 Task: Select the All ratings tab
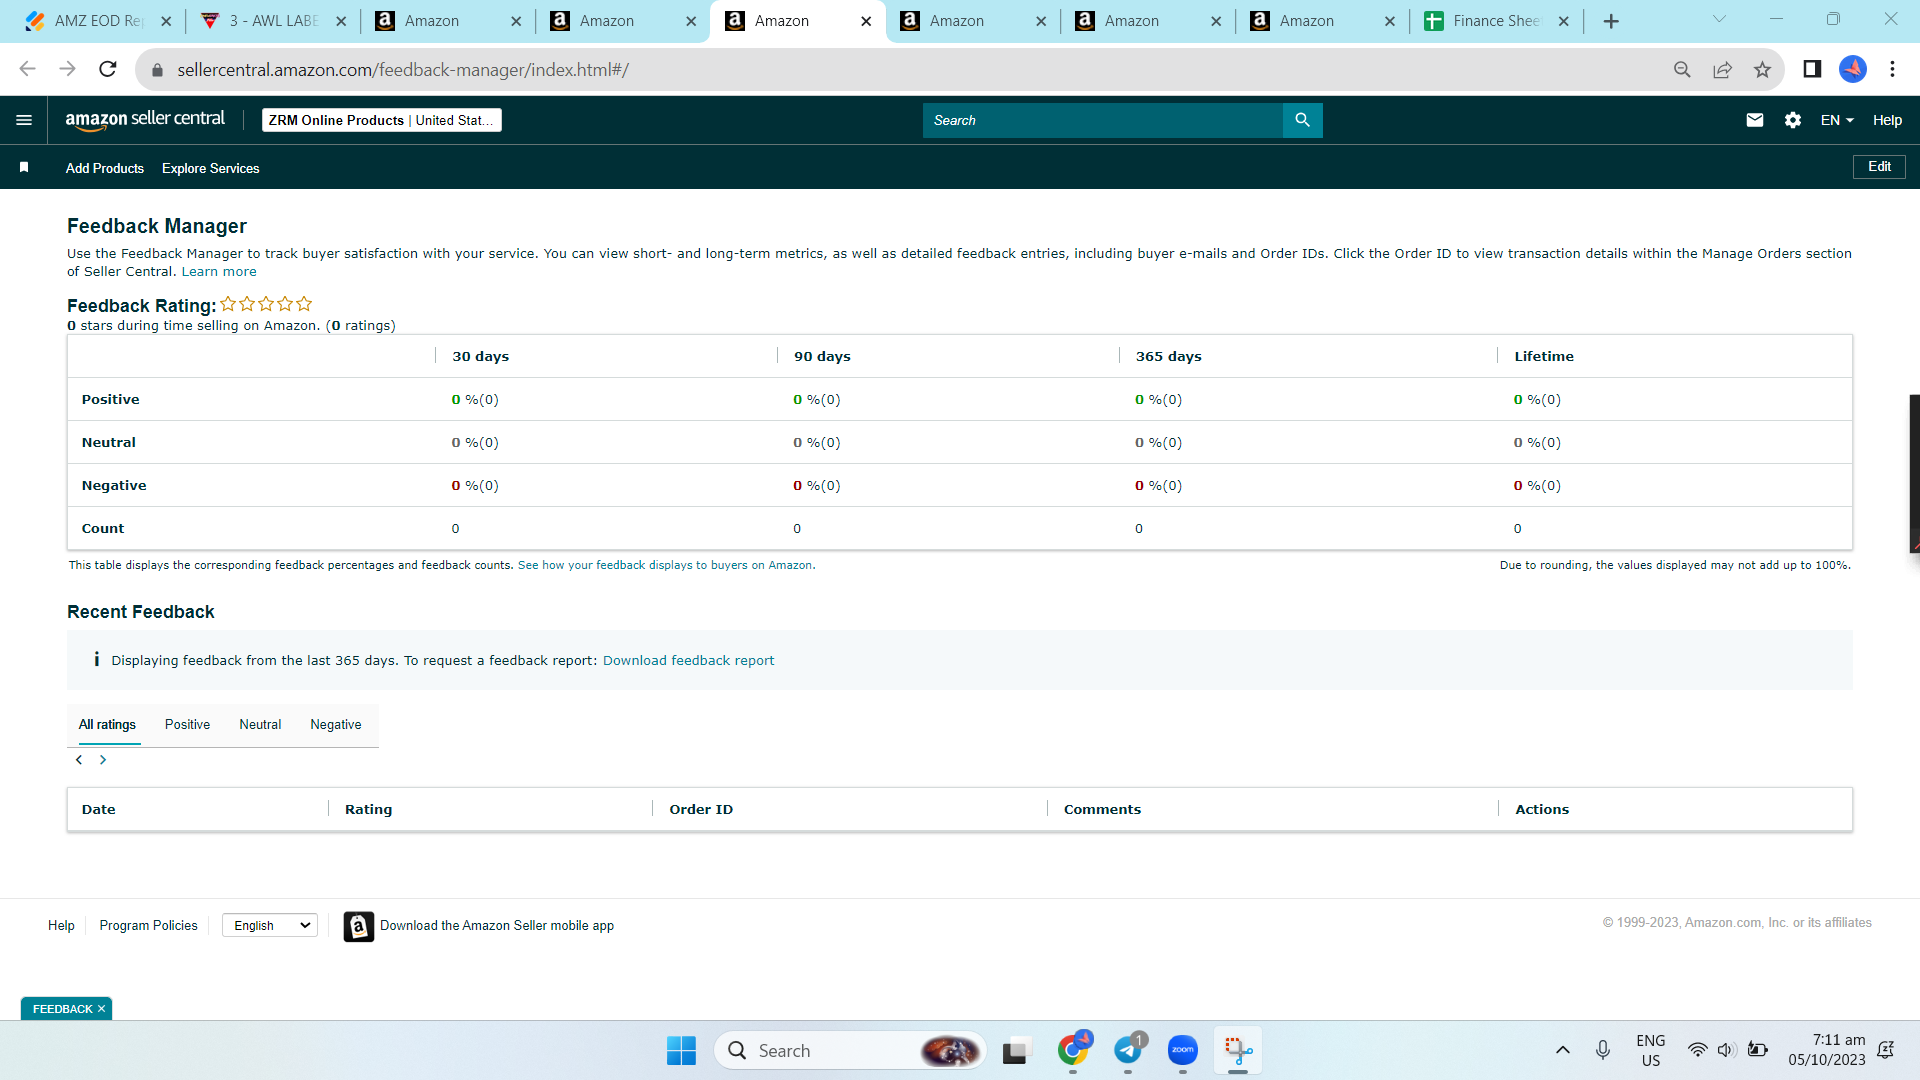pos(107,725)
